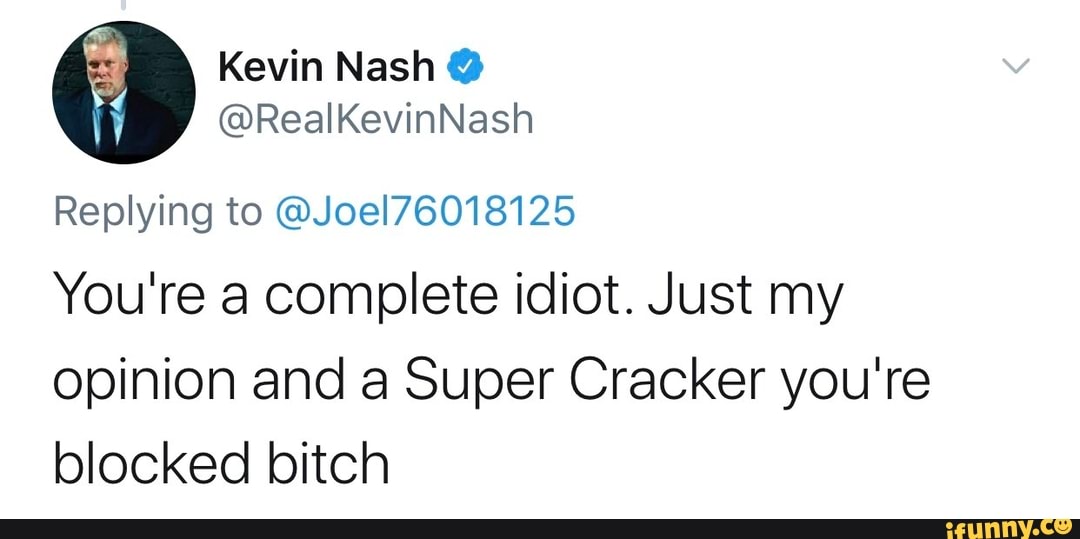Open the tweet options chevron
Screen dimensions: 1080x539
click(x=1016, y=67)
